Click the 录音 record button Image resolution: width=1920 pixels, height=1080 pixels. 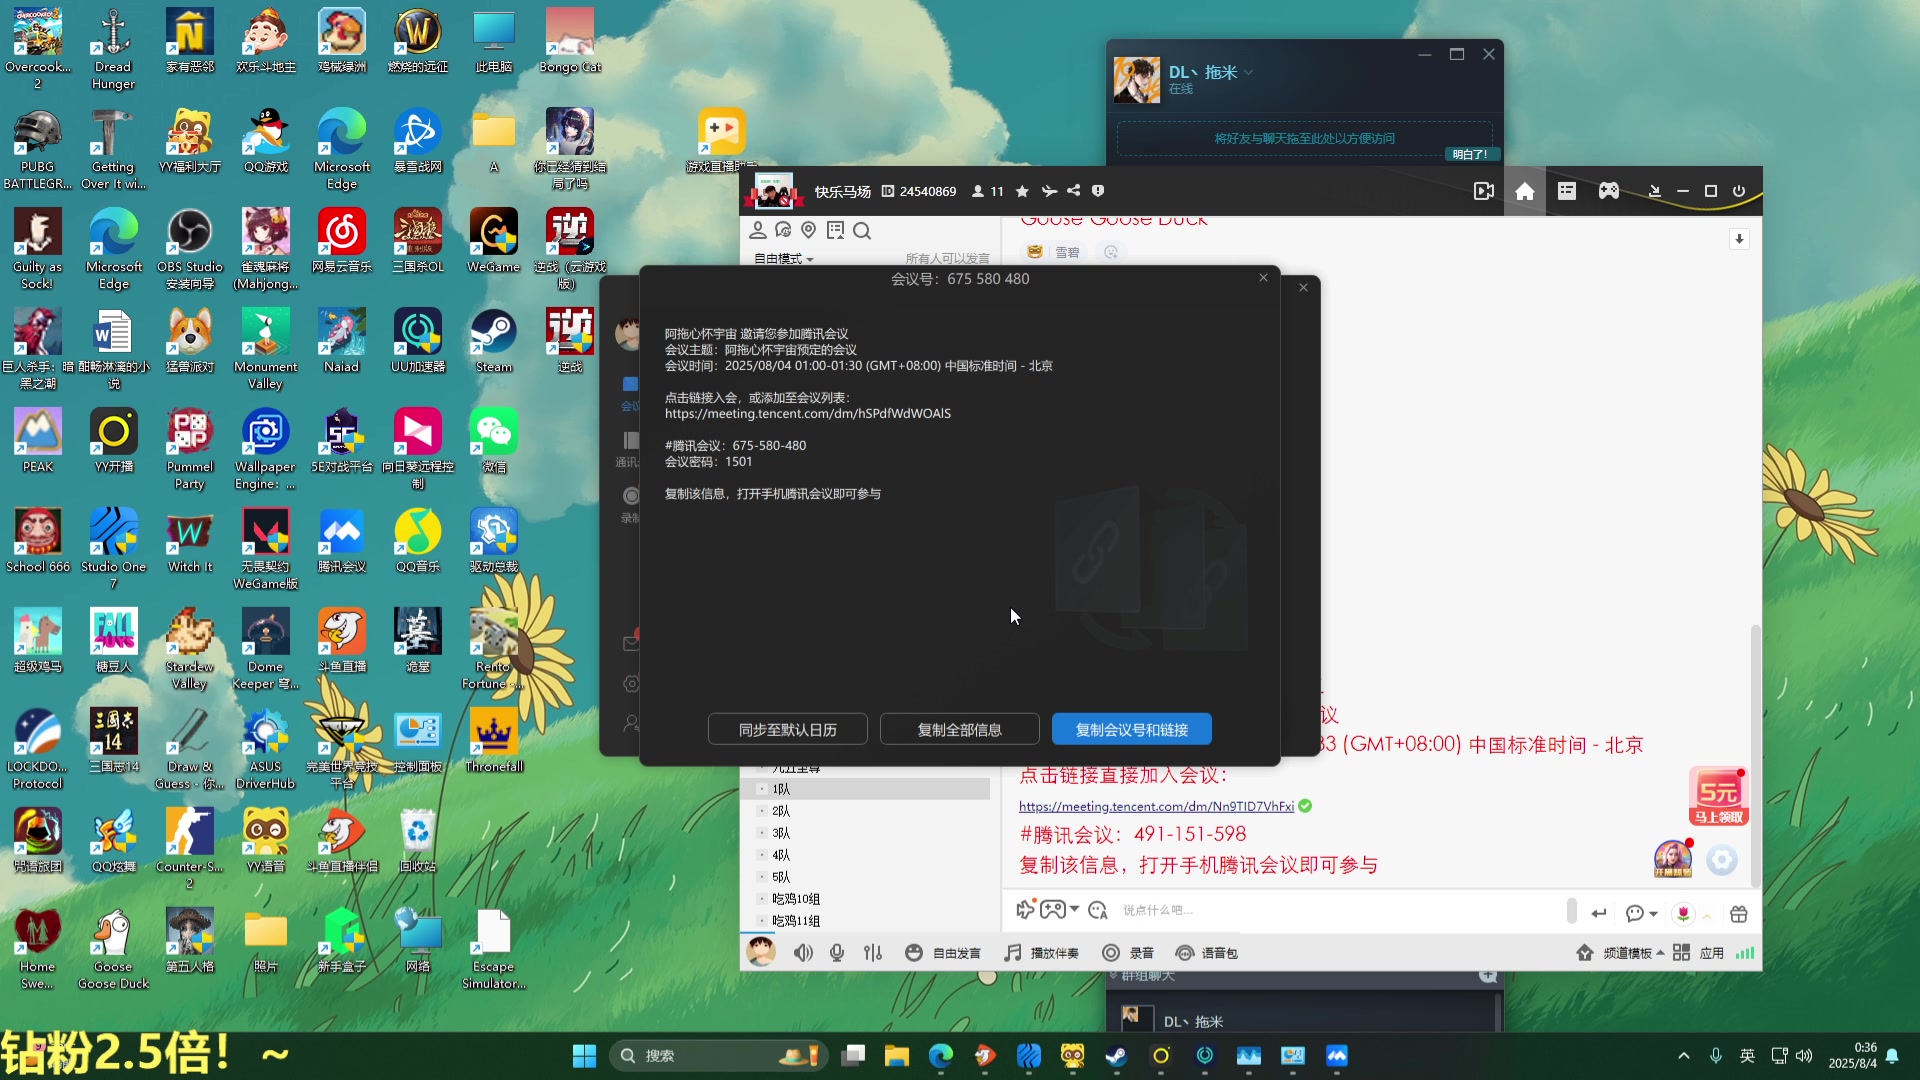pyautogui.click(x=1128, y=953)
